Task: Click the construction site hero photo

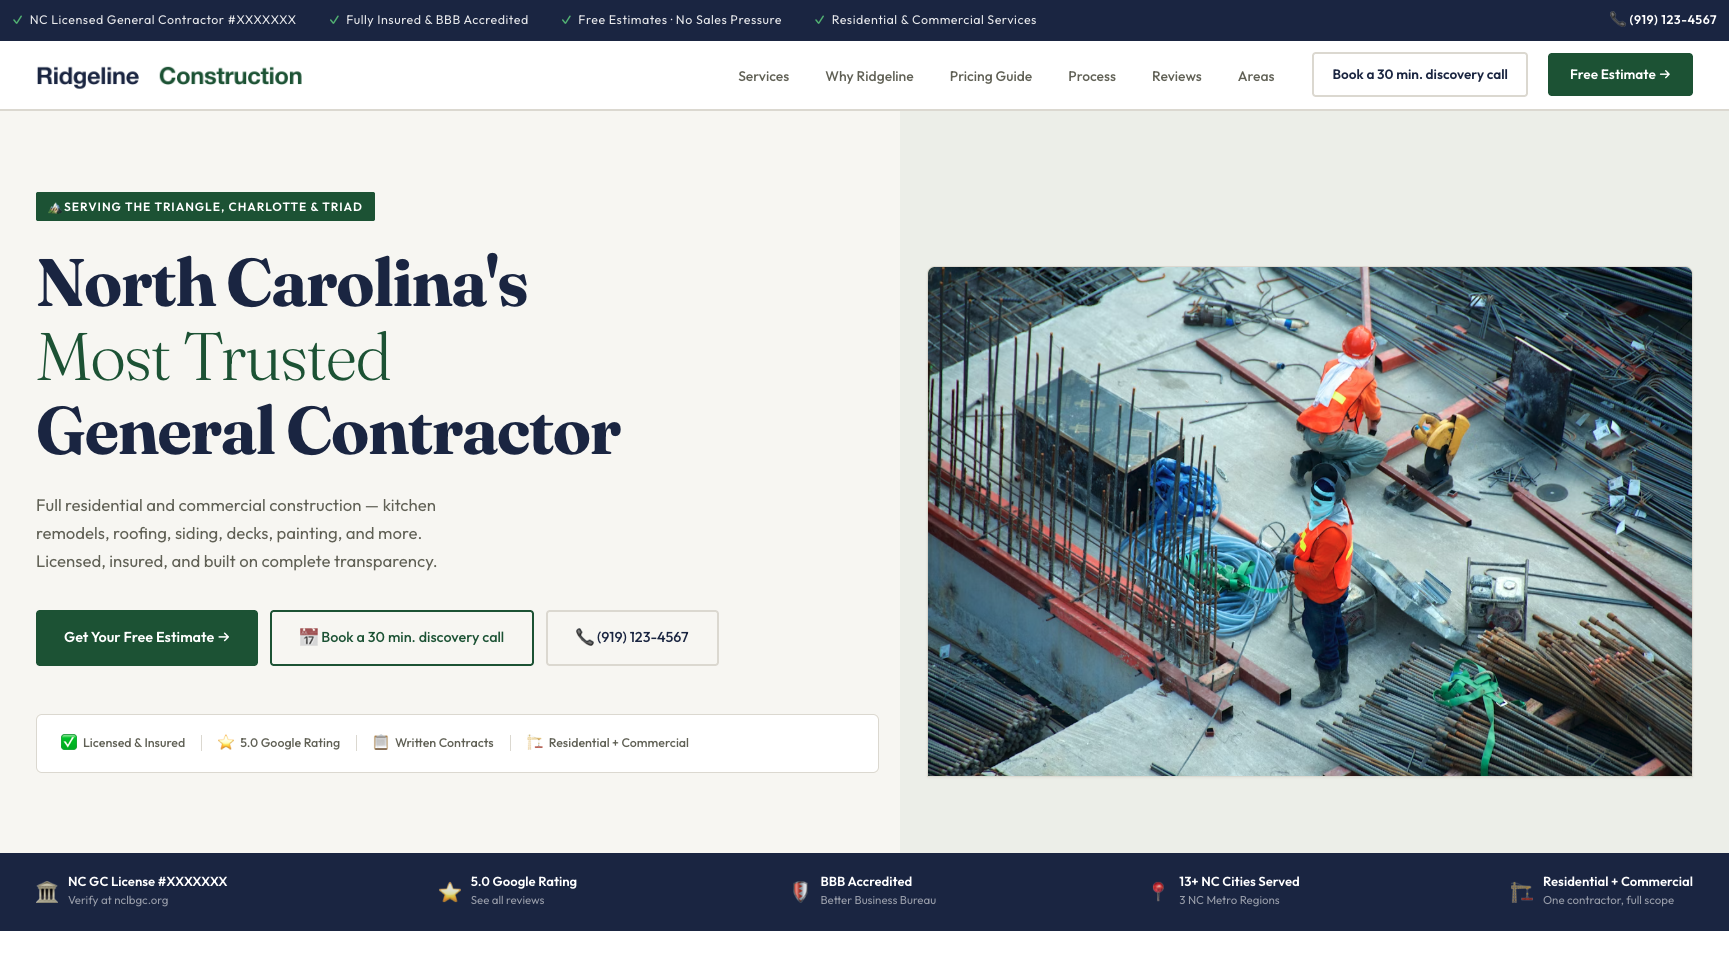Action: click(1310, 520)
